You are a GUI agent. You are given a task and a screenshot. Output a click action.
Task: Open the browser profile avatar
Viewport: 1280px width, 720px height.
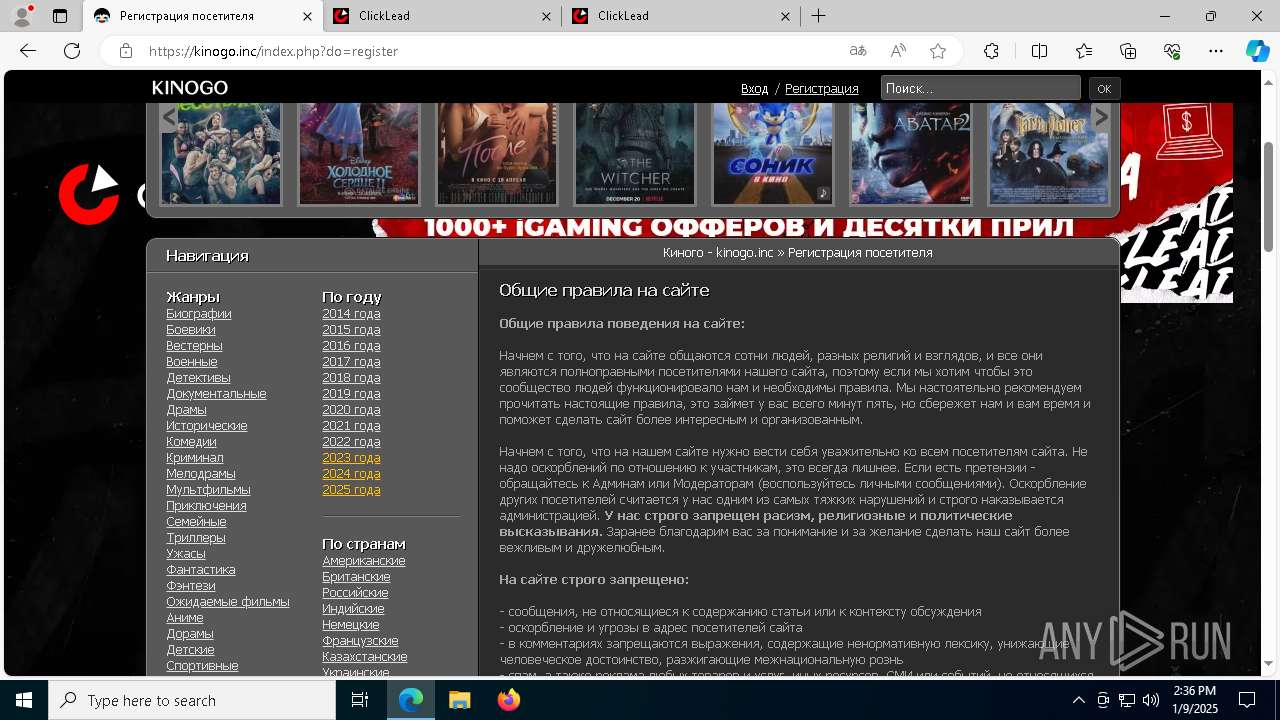(21, 16)
